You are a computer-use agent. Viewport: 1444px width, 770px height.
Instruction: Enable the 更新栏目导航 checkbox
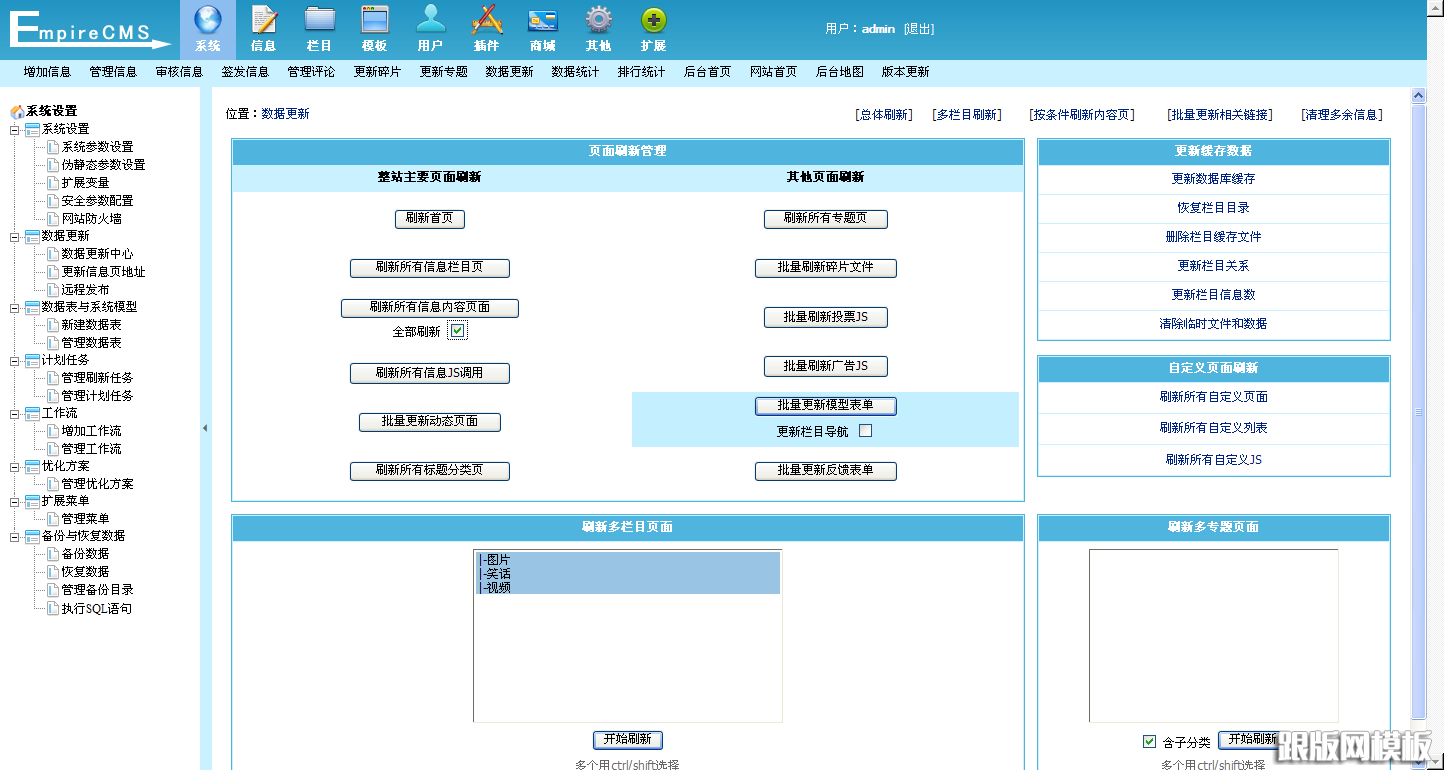864,429
